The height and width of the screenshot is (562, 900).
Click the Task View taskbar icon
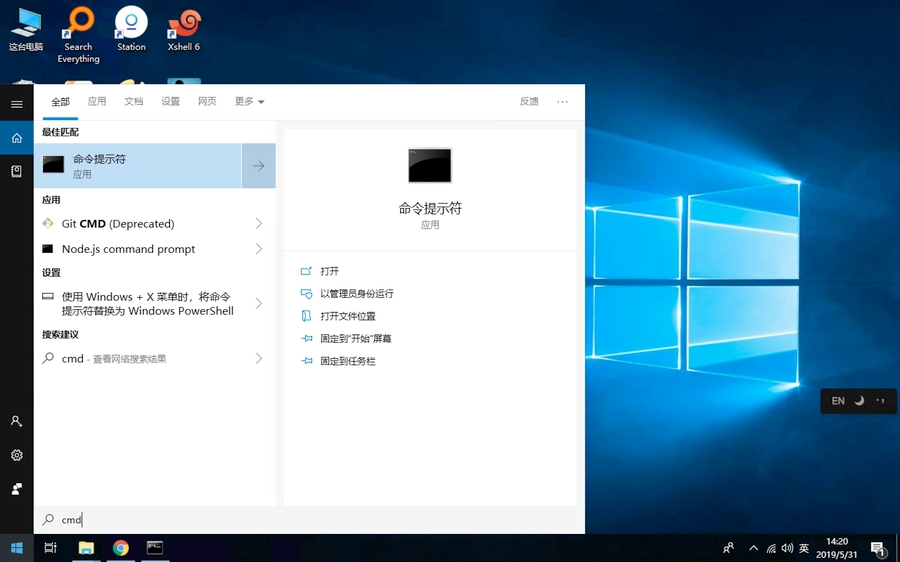[51, 548]
